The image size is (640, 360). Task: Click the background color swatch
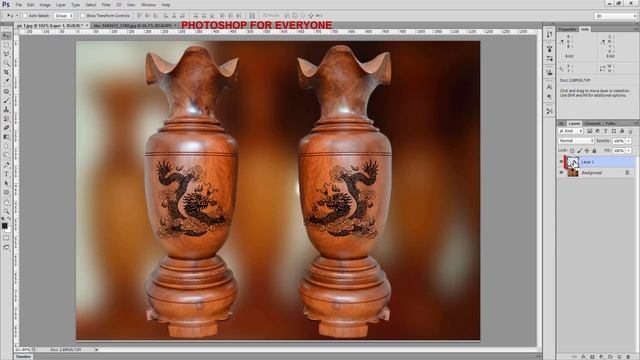[8, 229]
